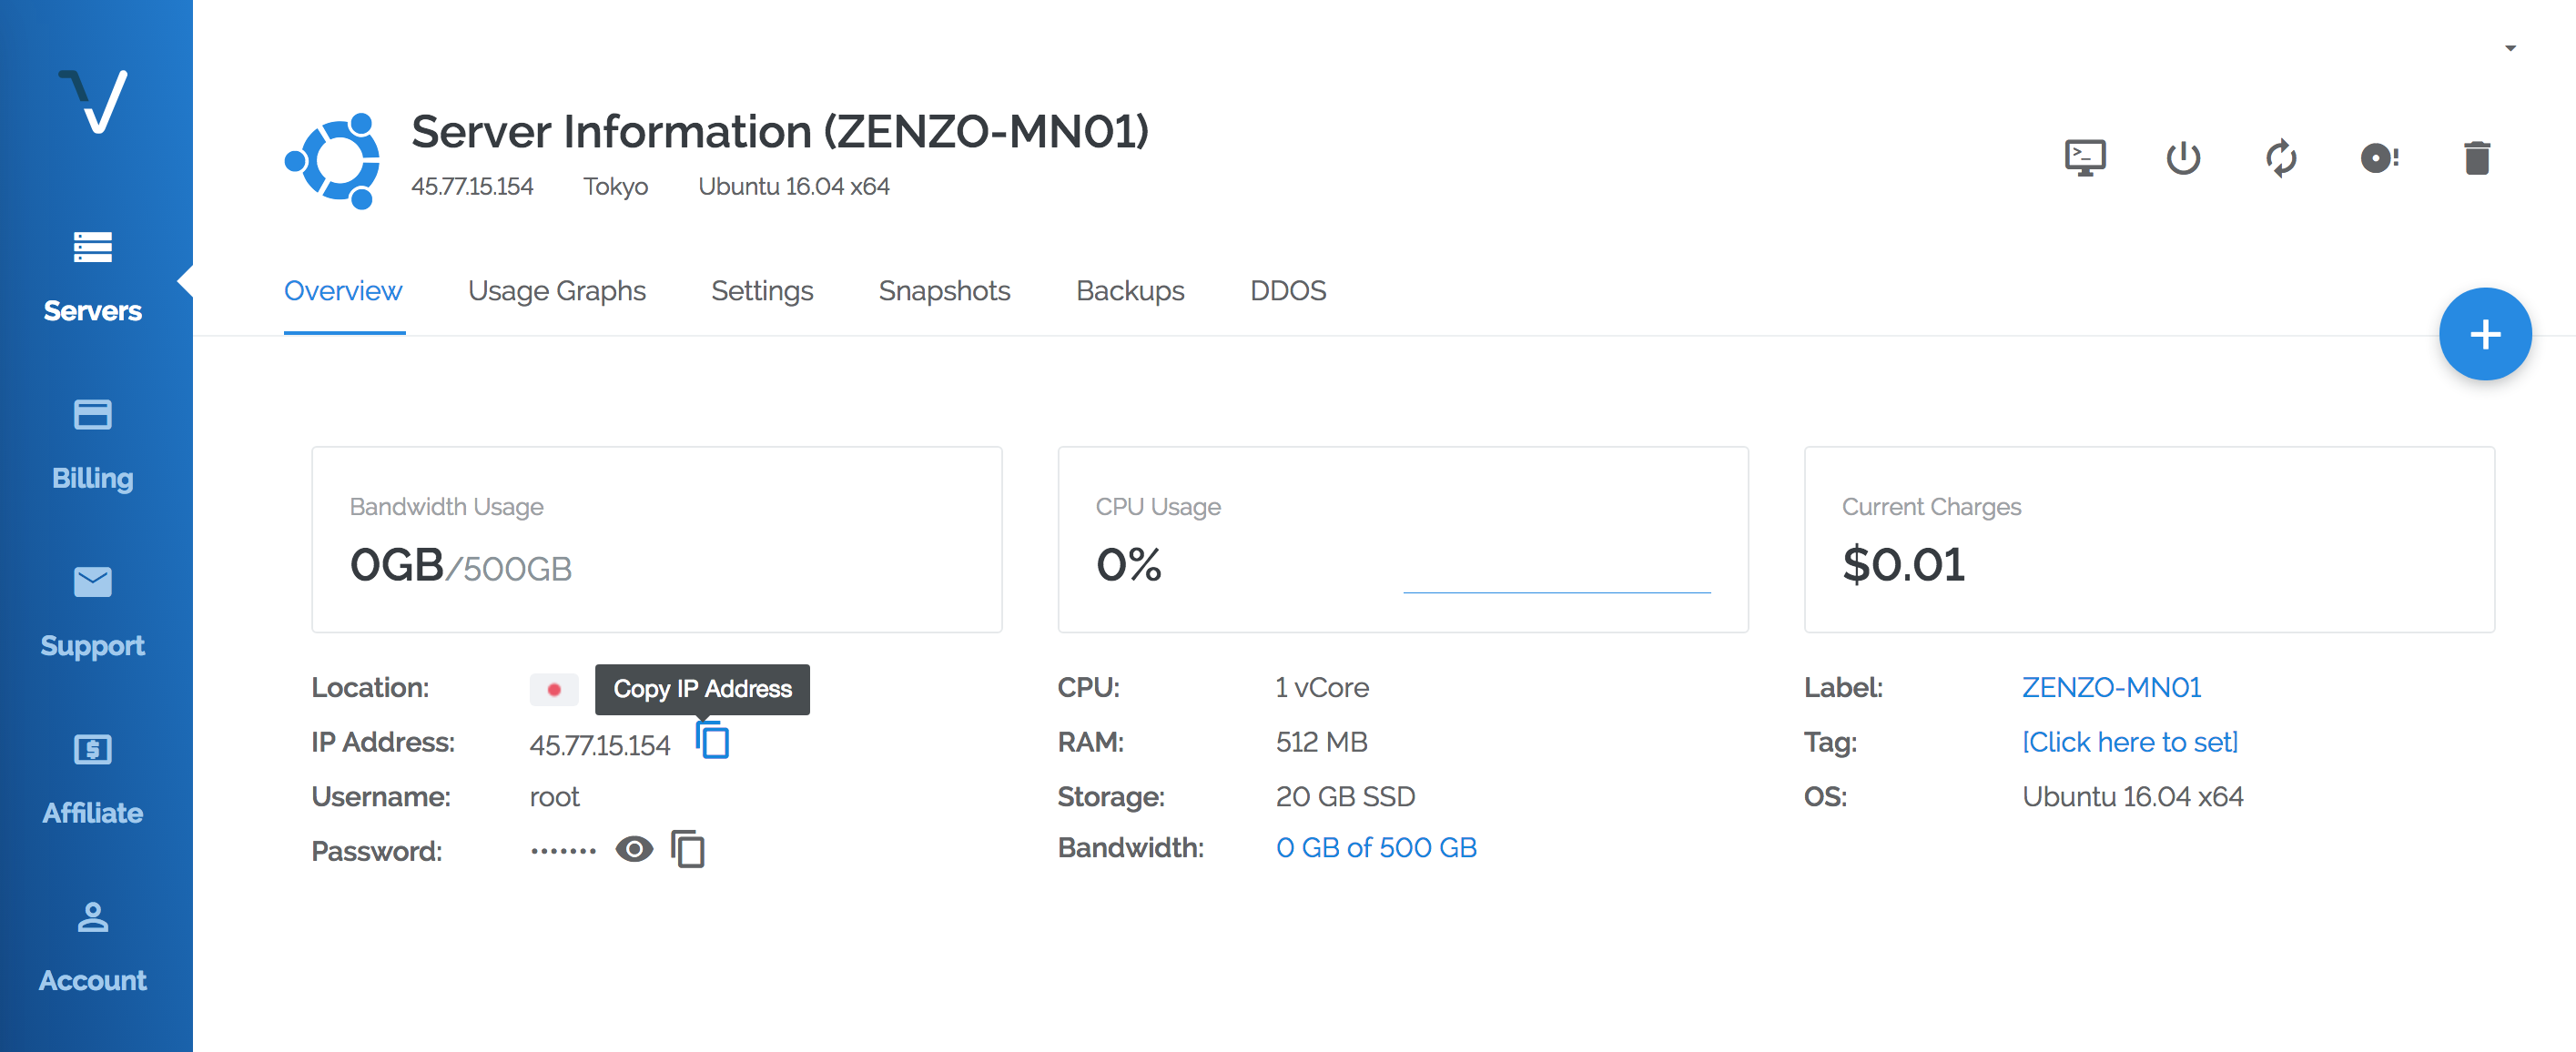Viewport: 2576px width, 1052px height.
Task: Click the CPU Usage graph line
Action: [x=1557, y=592]
